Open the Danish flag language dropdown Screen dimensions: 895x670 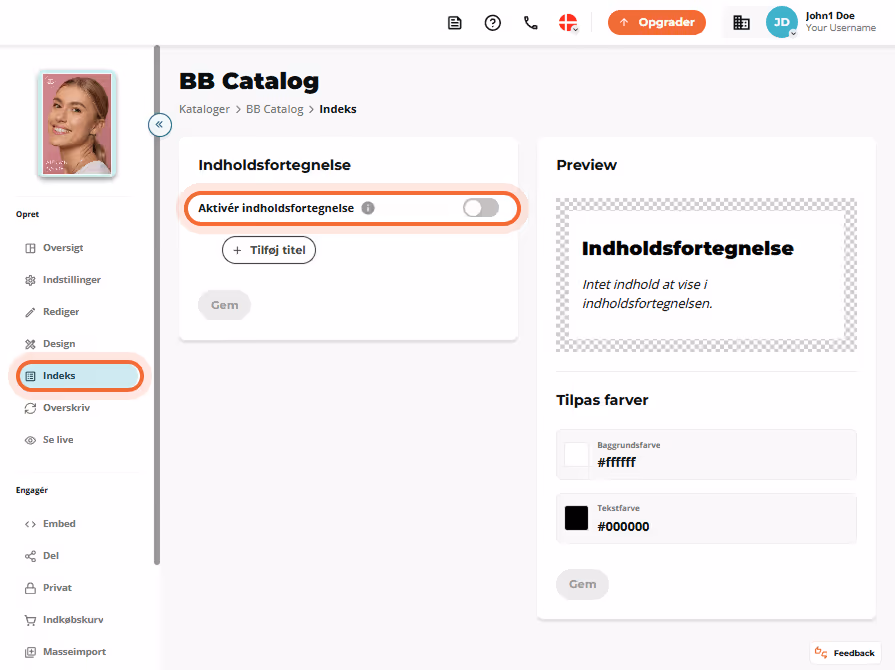coord(568,23)
